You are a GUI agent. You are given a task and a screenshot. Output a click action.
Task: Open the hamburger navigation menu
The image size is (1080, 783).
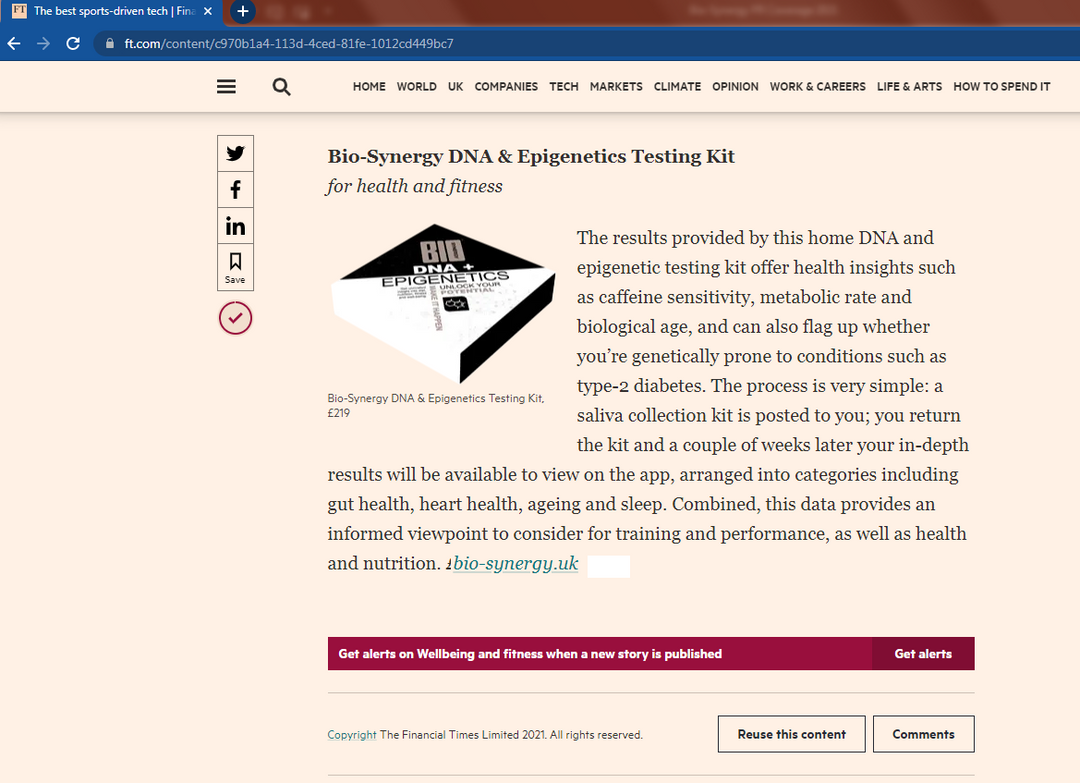[x=227, y=87]
